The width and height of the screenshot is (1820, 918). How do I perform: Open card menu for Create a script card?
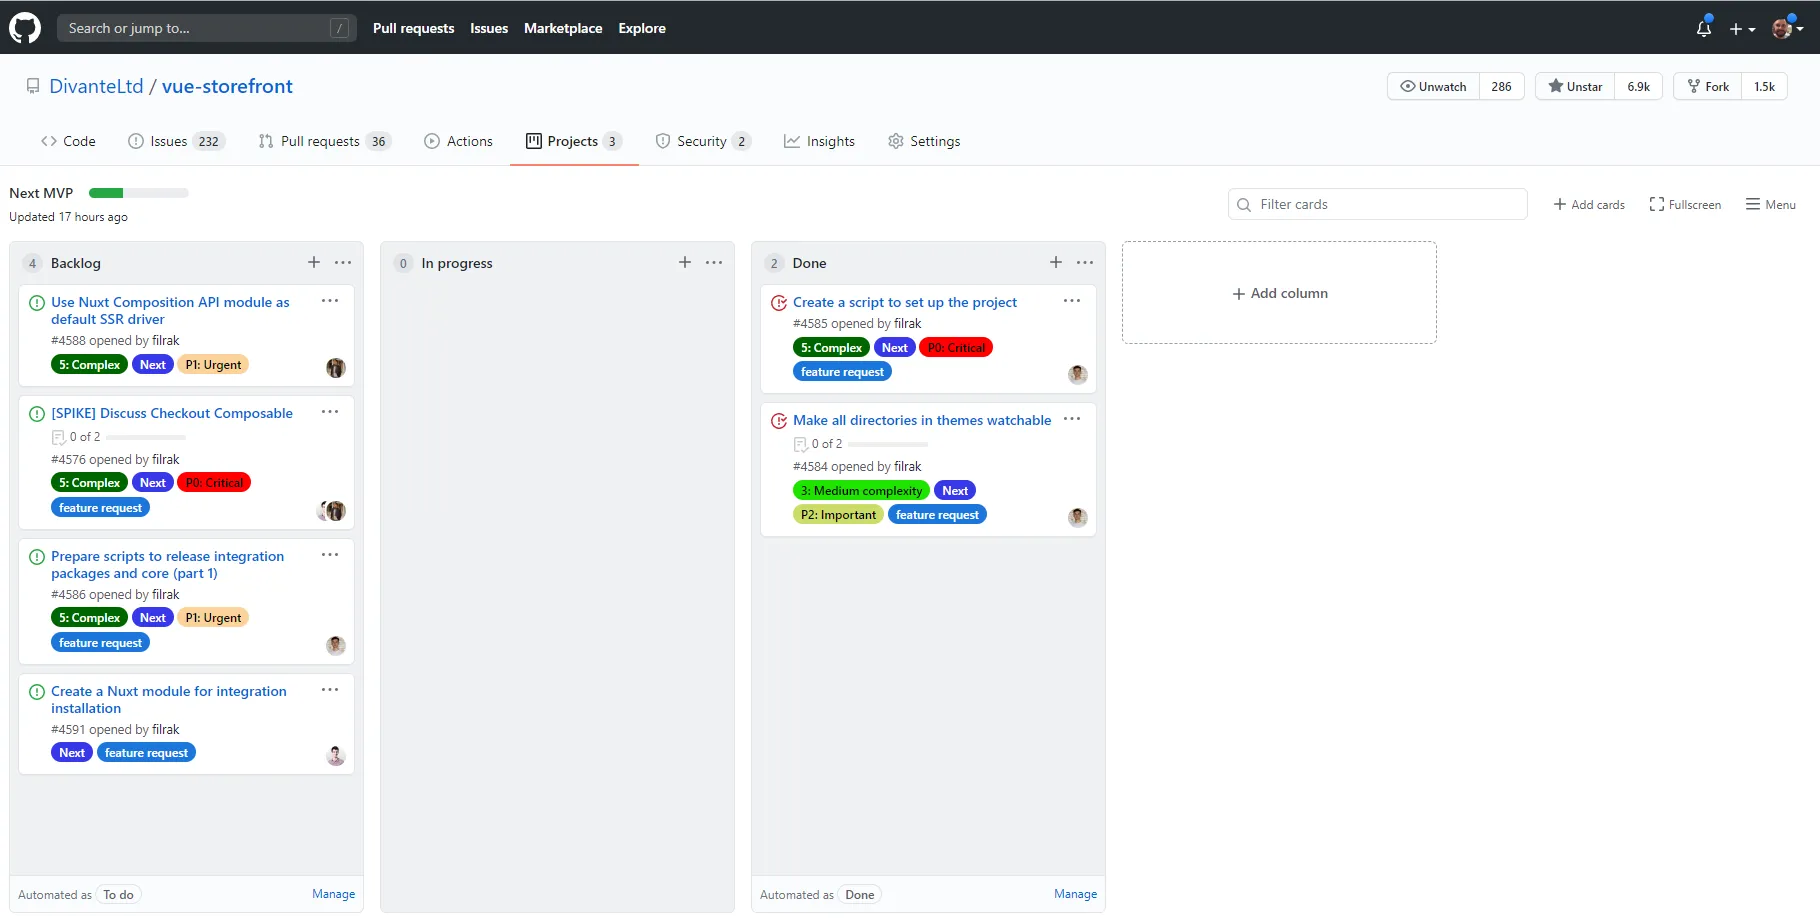pos(1072,301)
